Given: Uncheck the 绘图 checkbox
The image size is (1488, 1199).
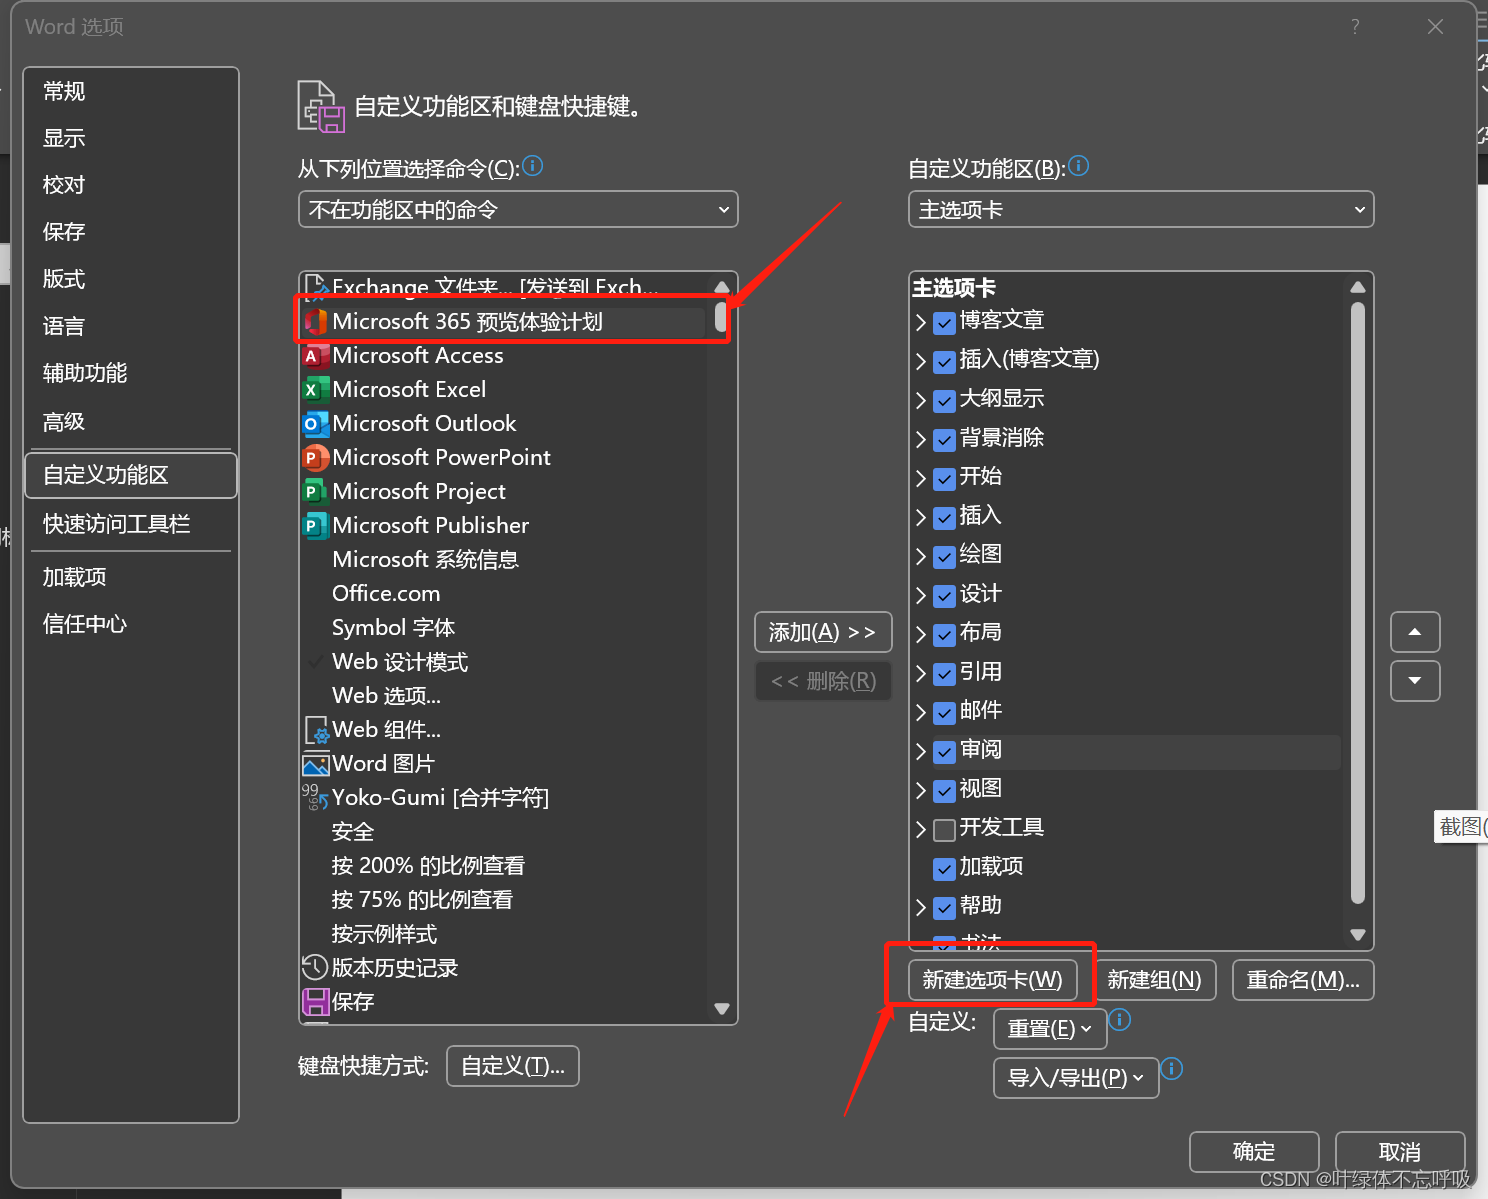Looking at the screenshot, I should (944, 557).
